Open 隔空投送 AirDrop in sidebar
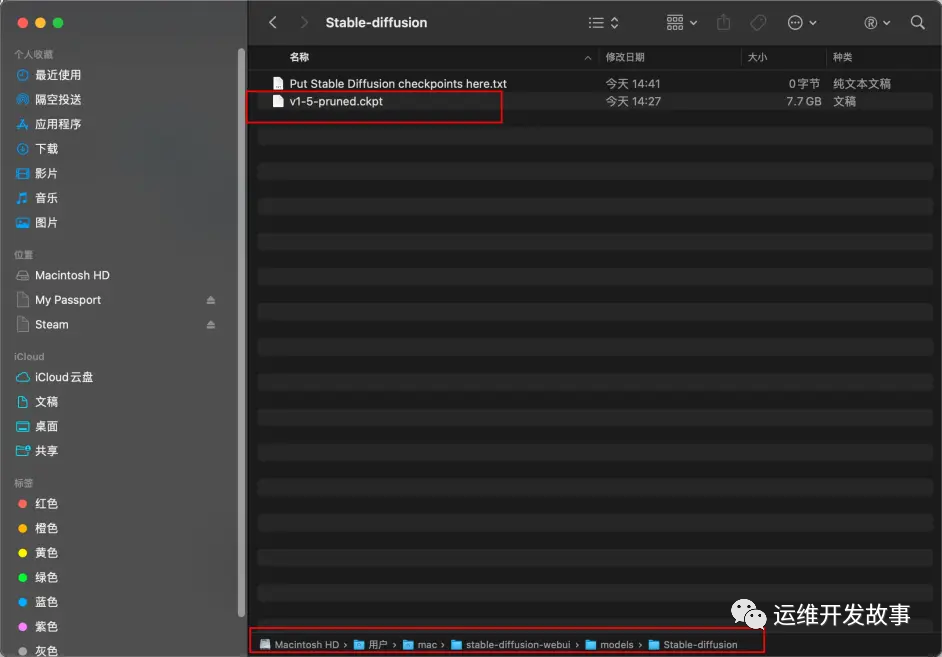942x657 pixels. tap(58, 100)
